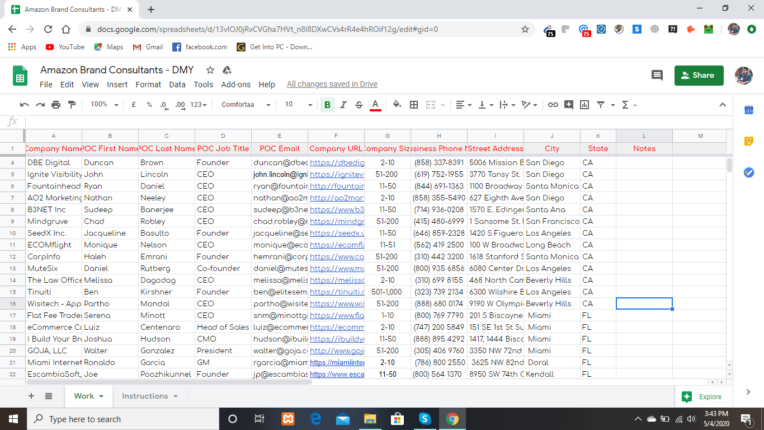Open text rotation dropdown
This screenshot has width=764, height=430.
[x=529, y=105]
